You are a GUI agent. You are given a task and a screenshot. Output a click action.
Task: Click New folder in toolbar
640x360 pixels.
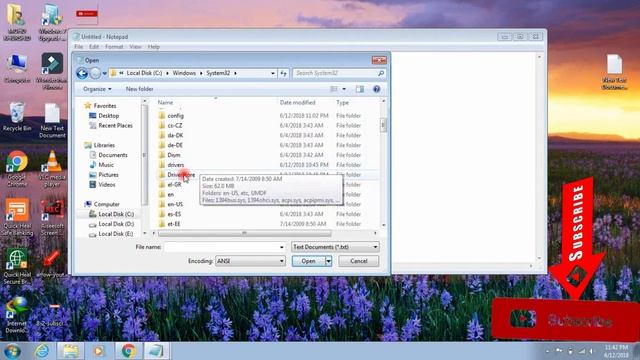[139, 89]
